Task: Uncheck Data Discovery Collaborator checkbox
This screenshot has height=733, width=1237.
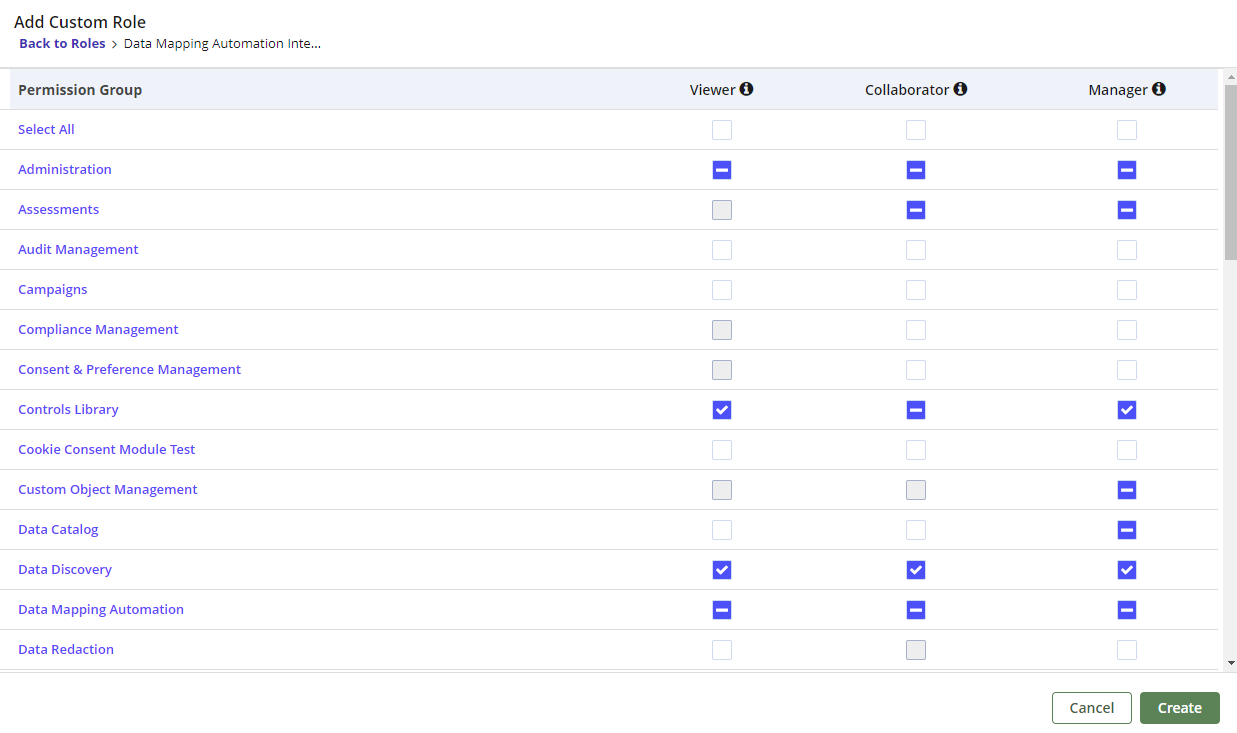Action: point(916,570)
